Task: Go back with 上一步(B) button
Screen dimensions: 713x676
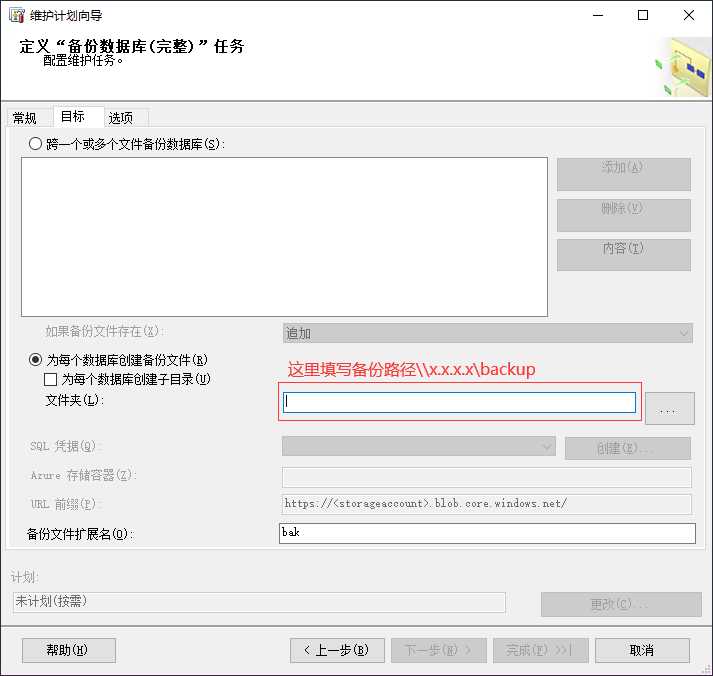Action: point(337,651)
